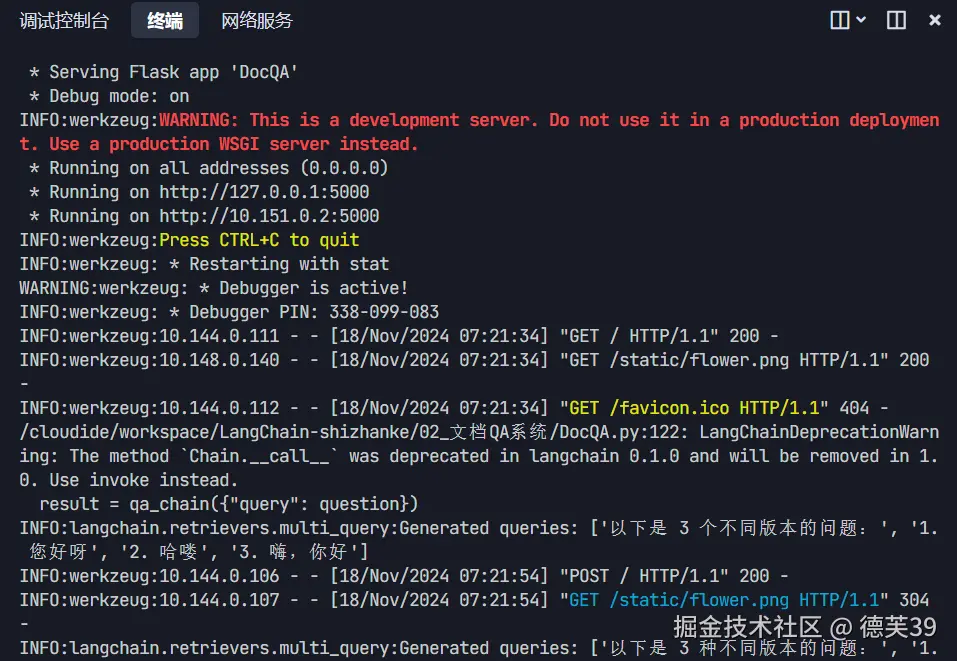Click the yellow Press CTRL+C to quit text
957x661 pixels.
[259, 240]
